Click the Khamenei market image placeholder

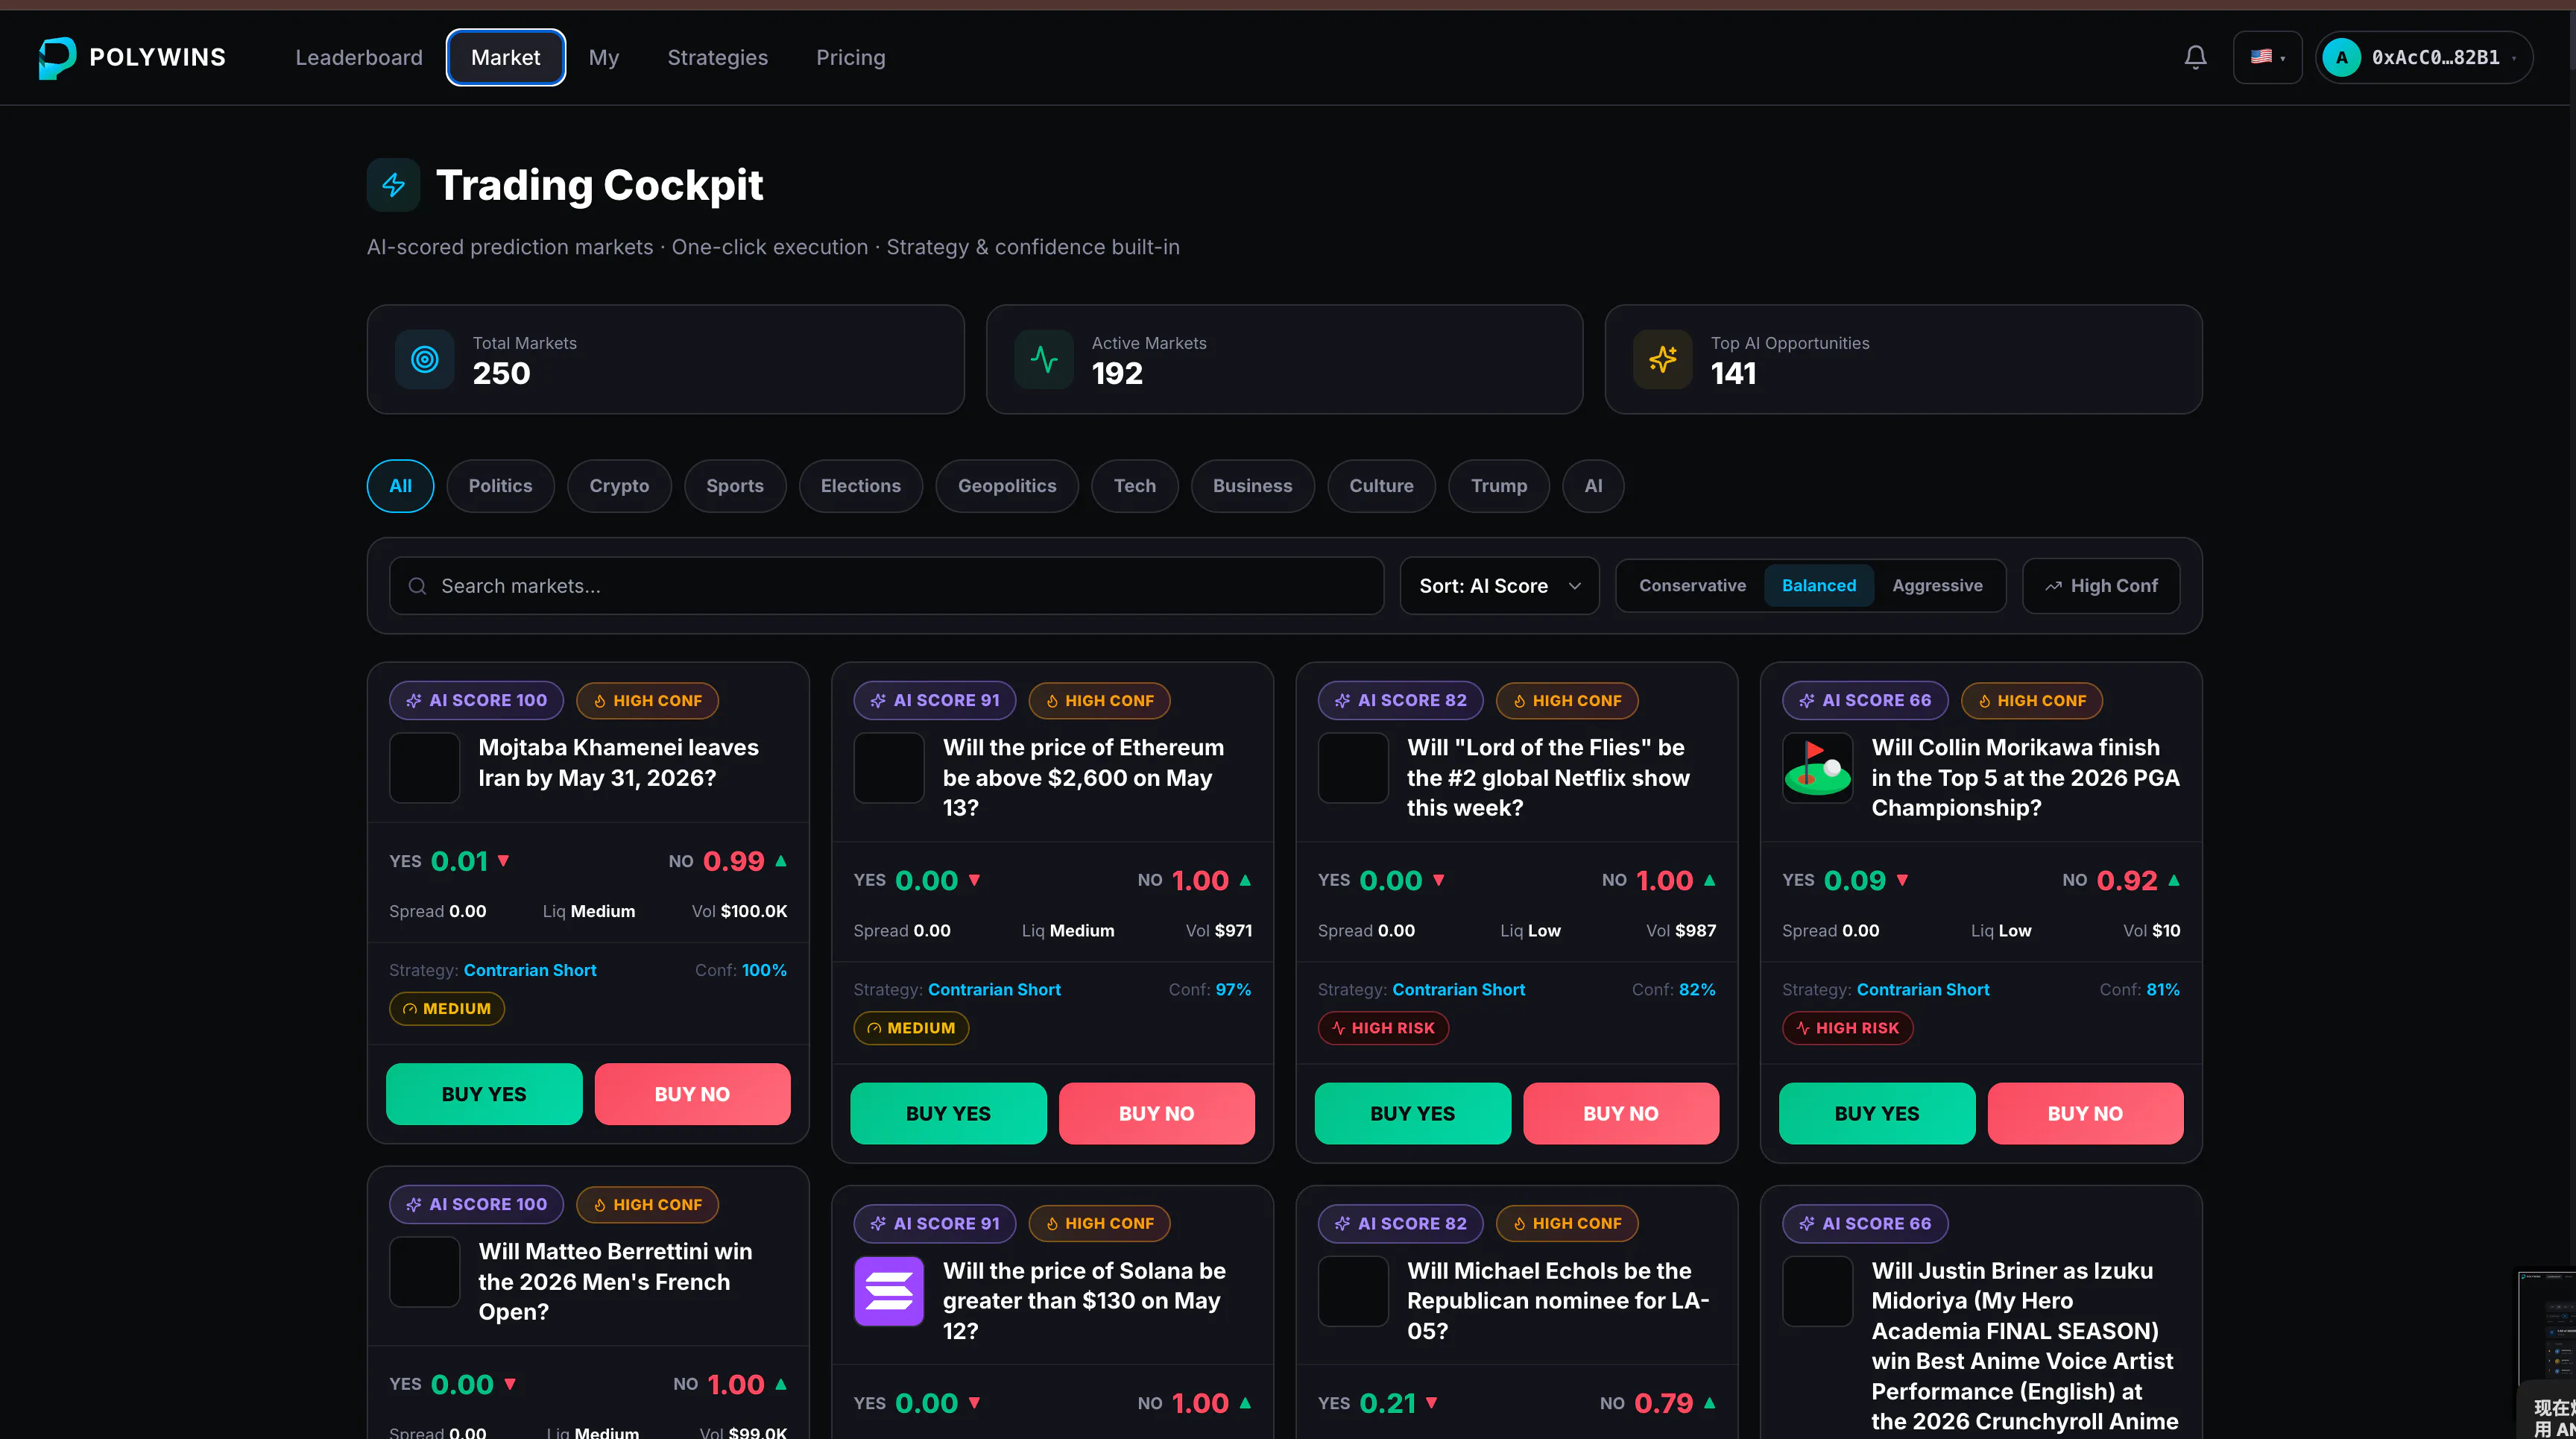(x=425, y=768)
